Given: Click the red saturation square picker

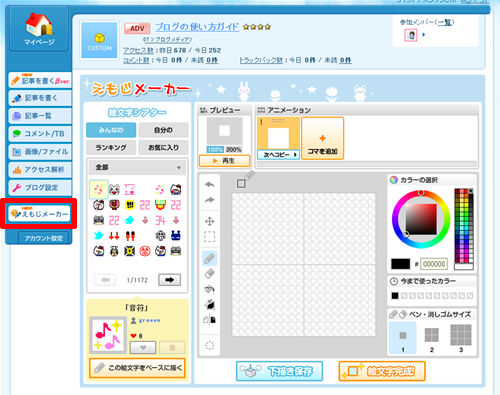Looking at the screenshot, I should 421,219.
